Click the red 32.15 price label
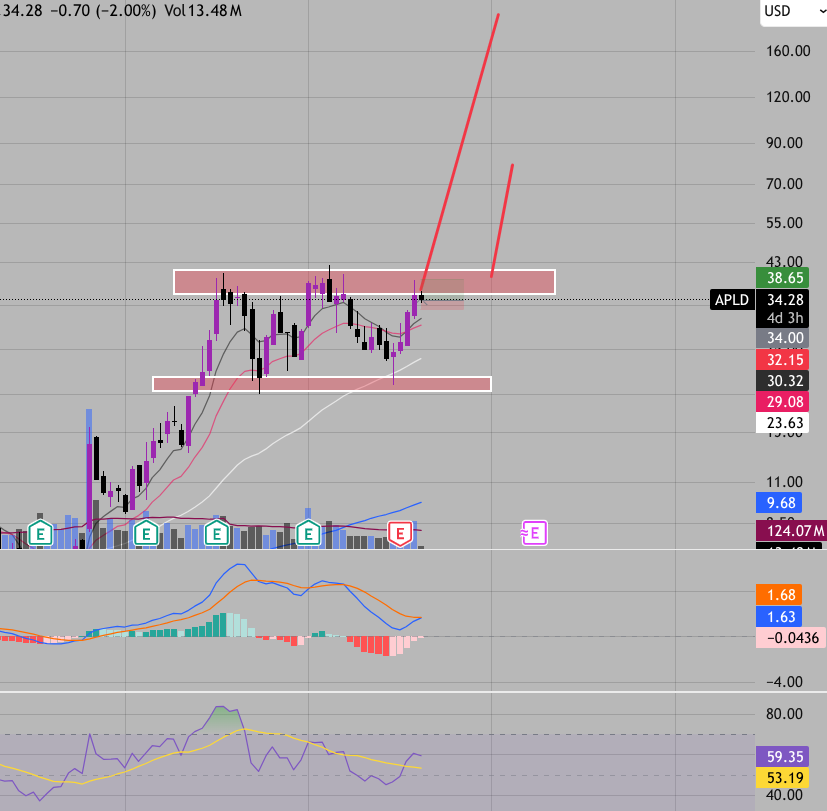The height and width of the screenshot is (811, 827). pos(784,360)
